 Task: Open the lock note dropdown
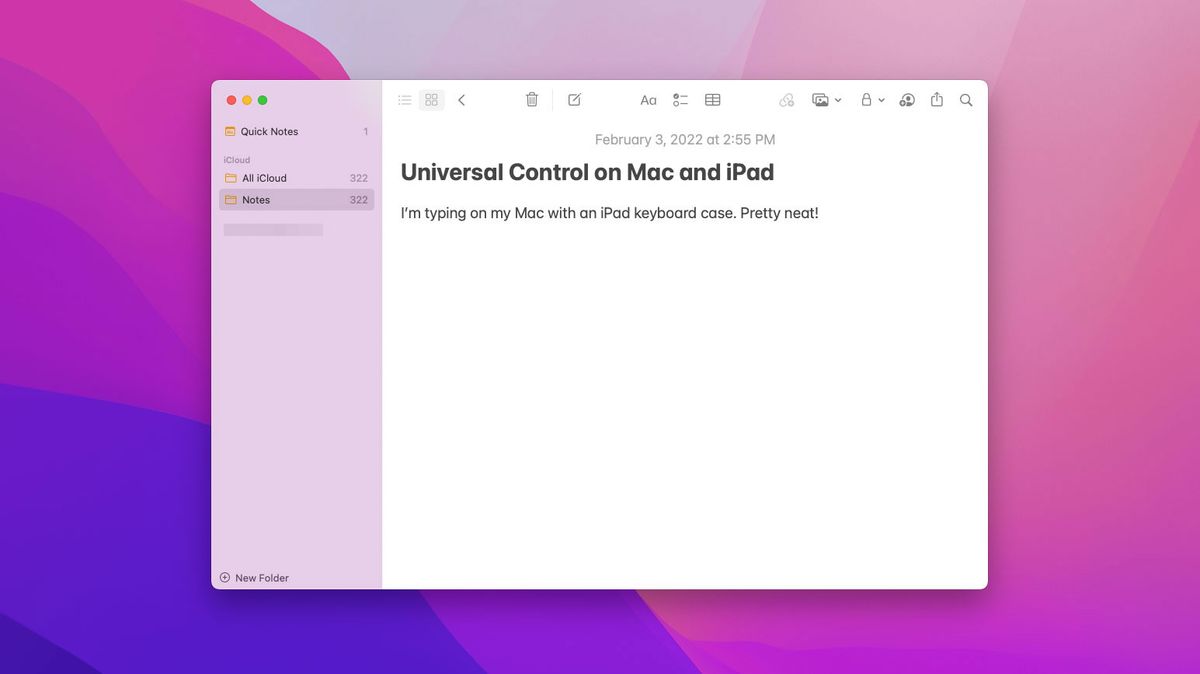[871, 100]
